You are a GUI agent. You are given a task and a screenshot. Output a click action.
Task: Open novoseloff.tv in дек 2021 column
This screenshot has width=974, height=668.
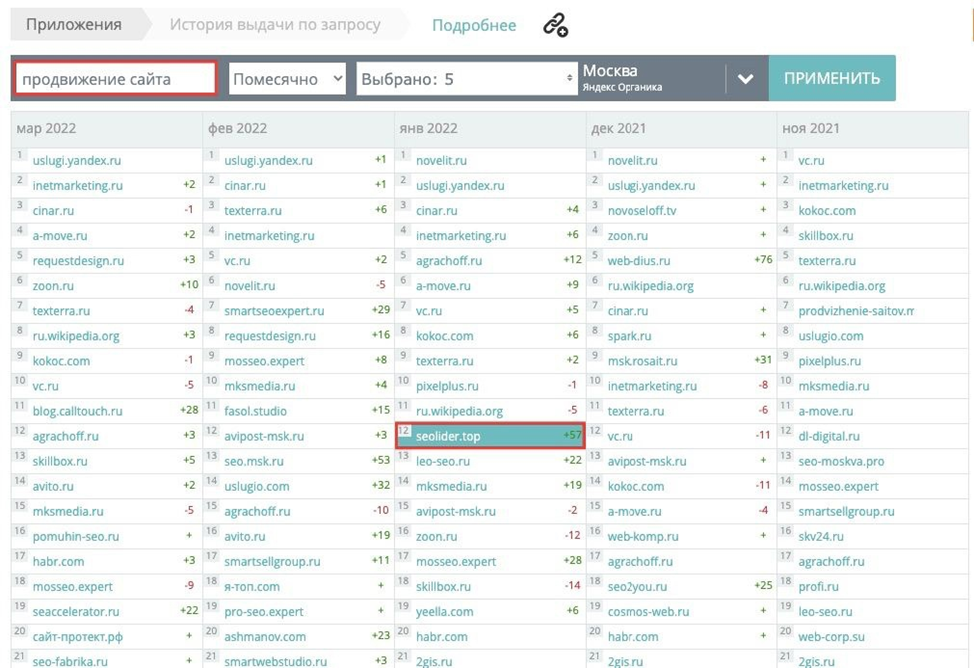(x=642, y=211)
